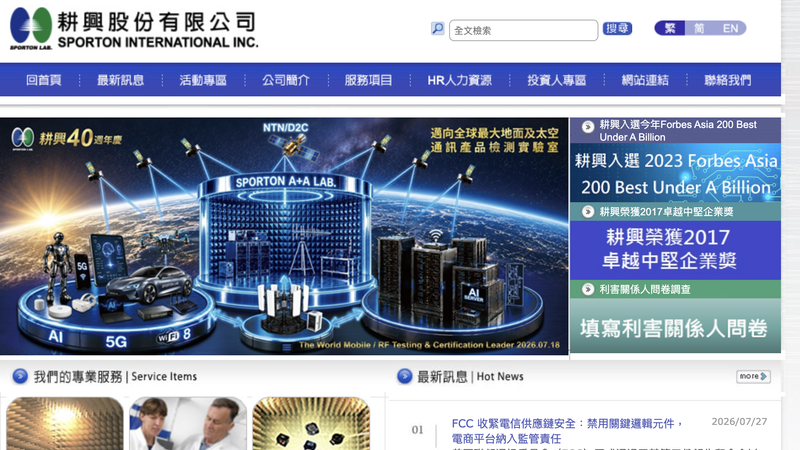Switch language to EN English

pyautogui.click(x=730, y=28)
